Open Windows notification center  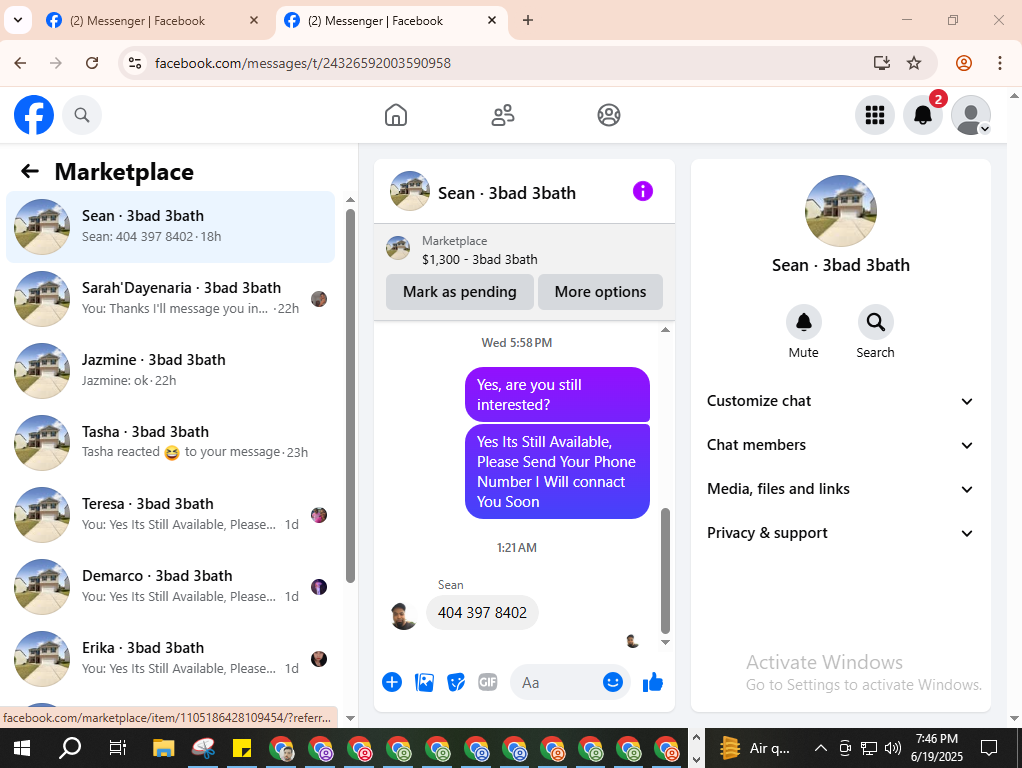tap(989, 748)
